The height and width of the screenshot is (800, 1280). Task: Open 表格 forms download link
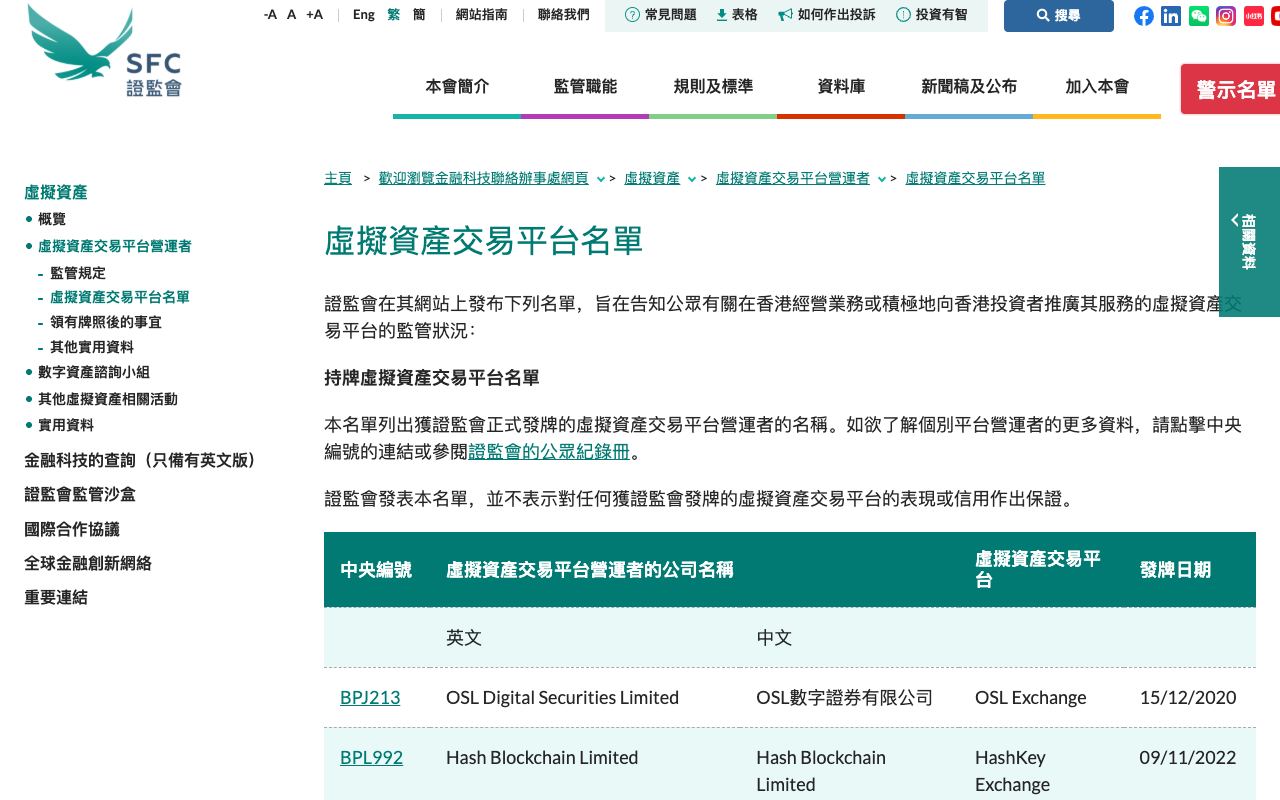point(737,15)
